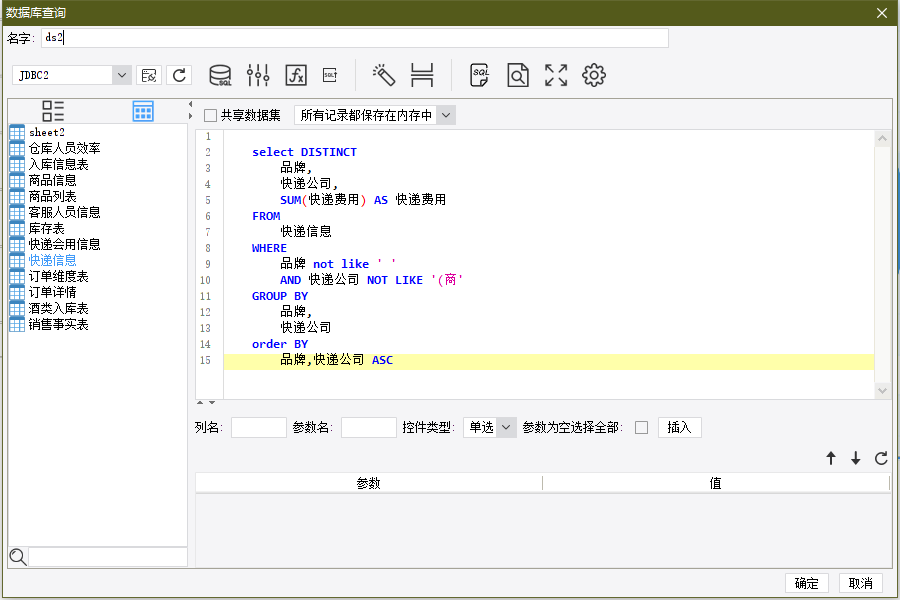Click the 参数名 input field
The image size is (900, 600).
(368, 428)
